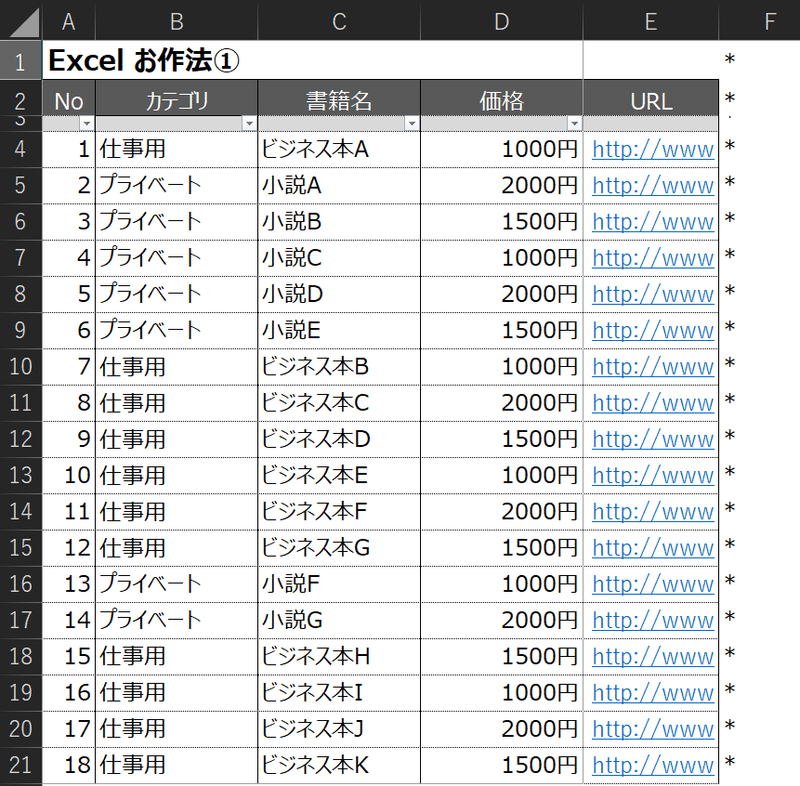Click the 価格 header cell

502,100
